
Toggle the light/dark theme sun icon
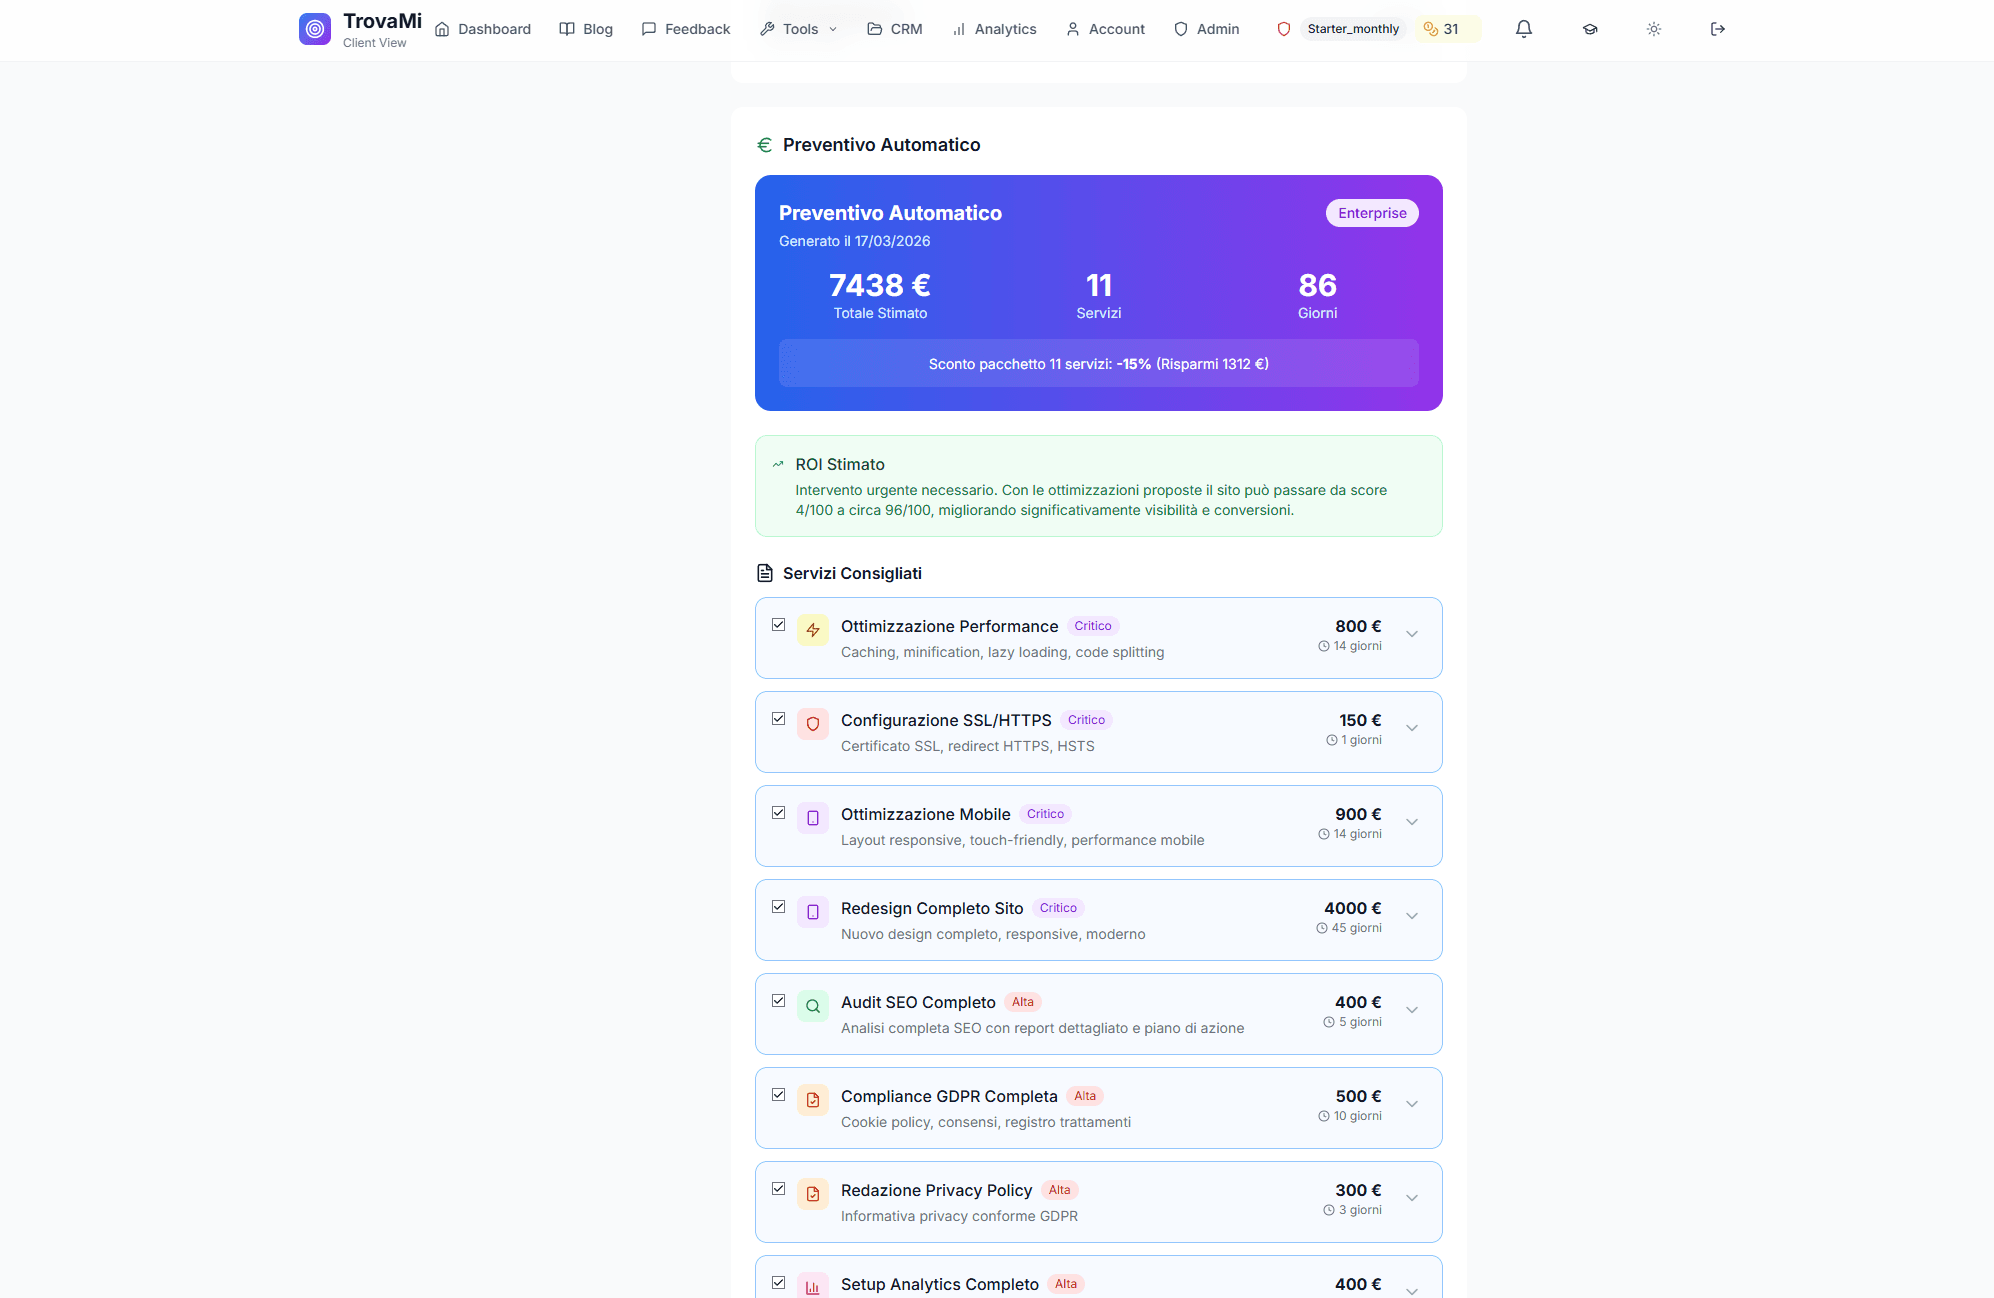tap(1653, 29)
